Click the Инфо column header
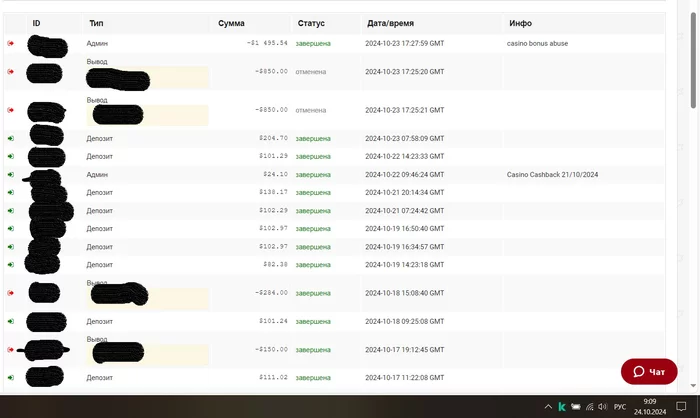Image resolution: width=700 pixels, height=418 pixels. click(521, 23)
